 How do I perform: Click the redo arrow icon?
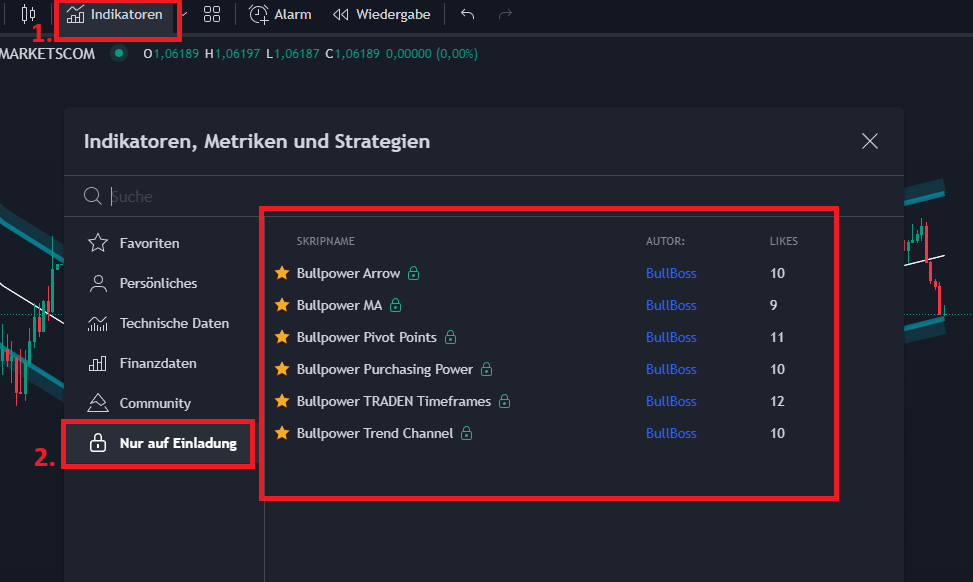point(505,14)
